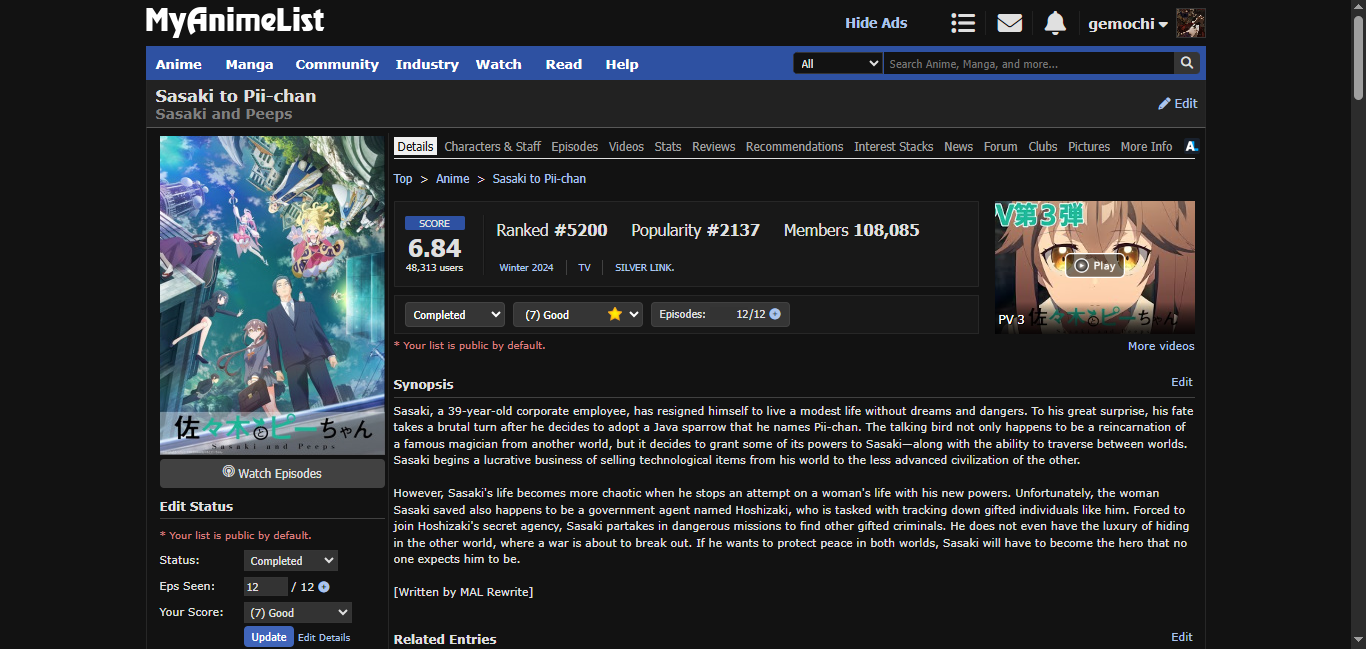Click the Popularity #2137 text
Image resolution: width=1366 pixels, height=649 pixels.
695,230
